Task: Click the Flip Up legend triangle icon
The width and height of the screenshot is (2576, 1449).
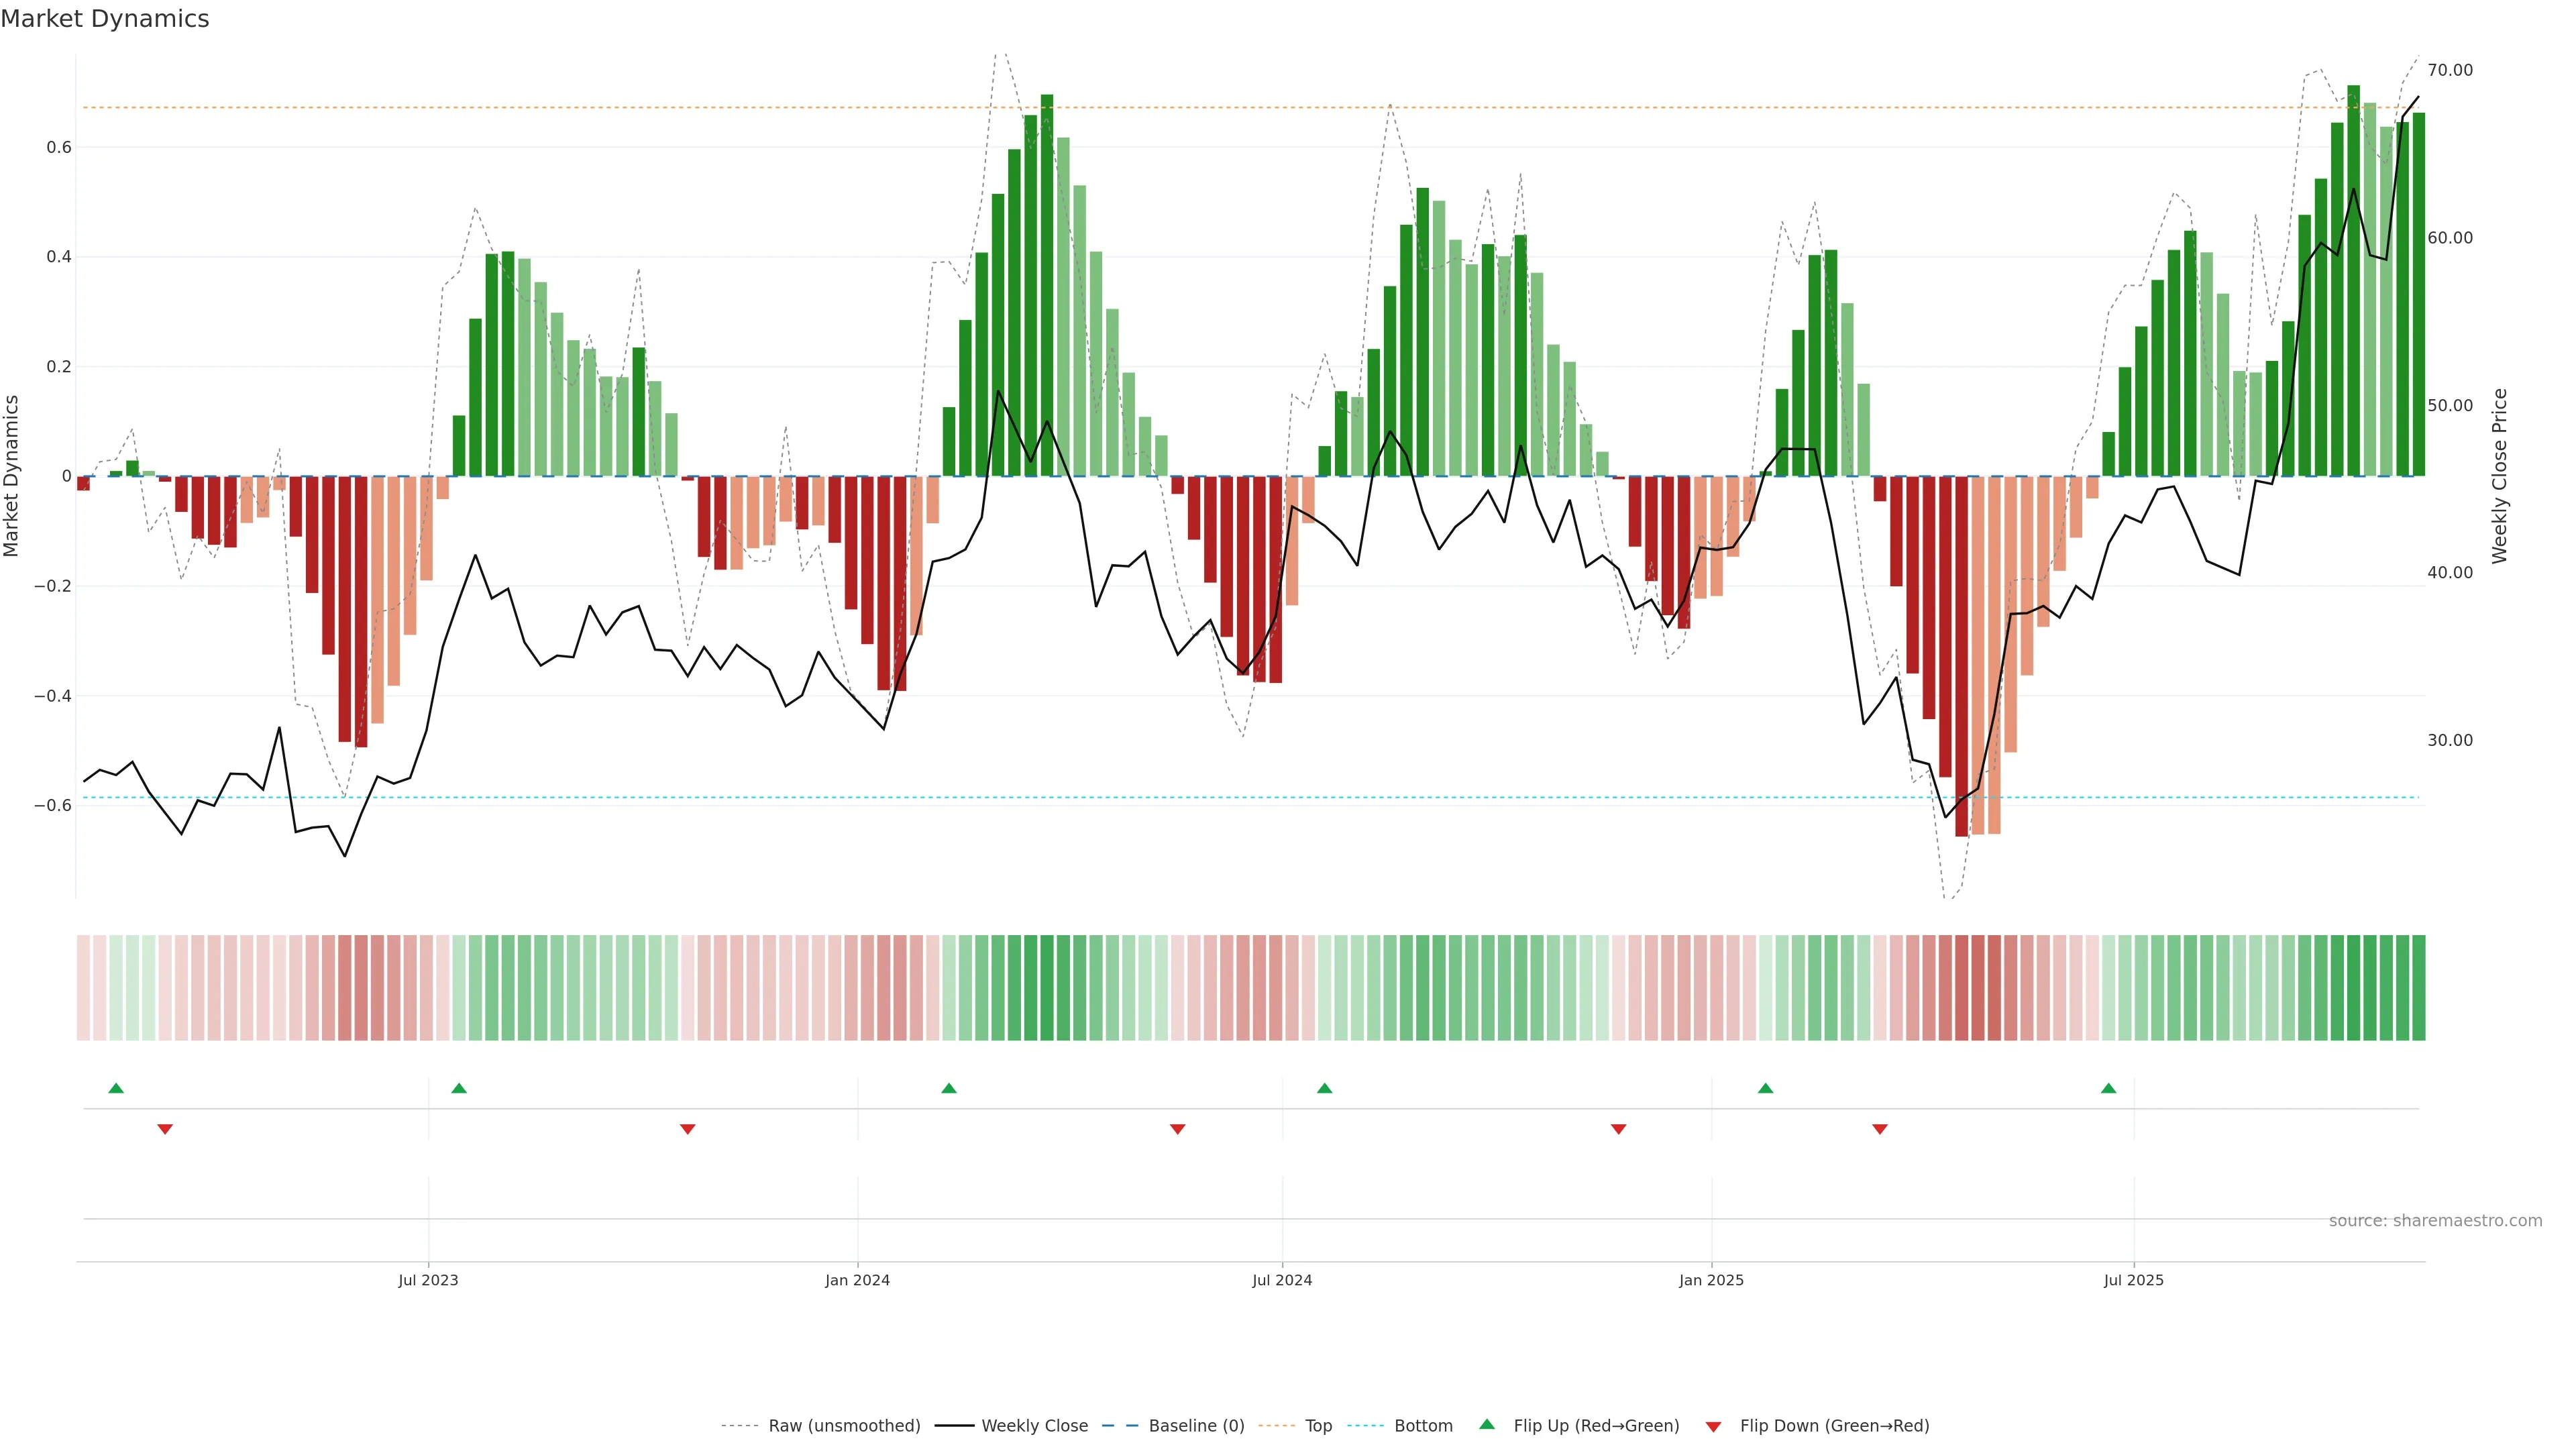Action: pos(1487,1424)
